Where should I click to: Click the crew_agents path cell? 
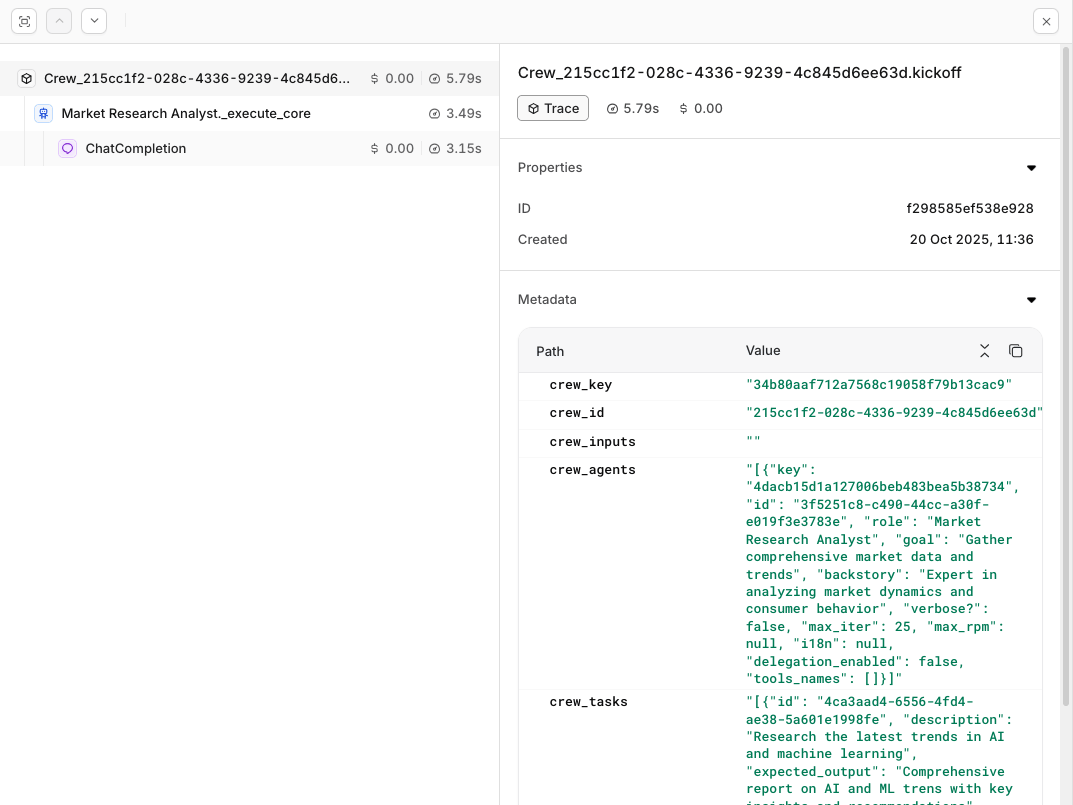point(592,470)
